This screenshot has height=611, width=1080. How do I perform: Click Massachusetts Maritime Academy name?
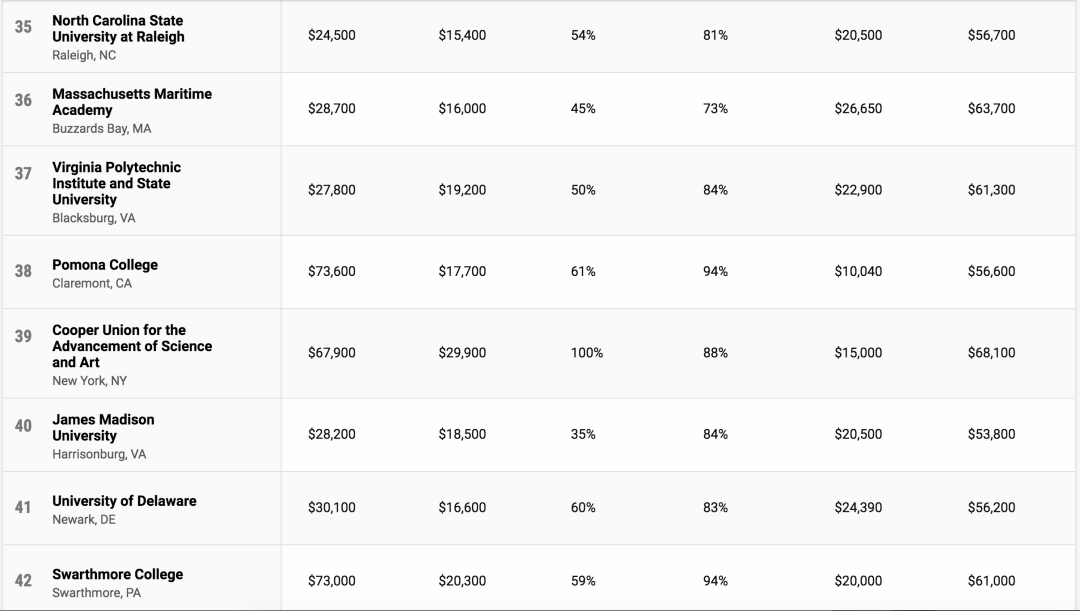click(x=131, y=101)
